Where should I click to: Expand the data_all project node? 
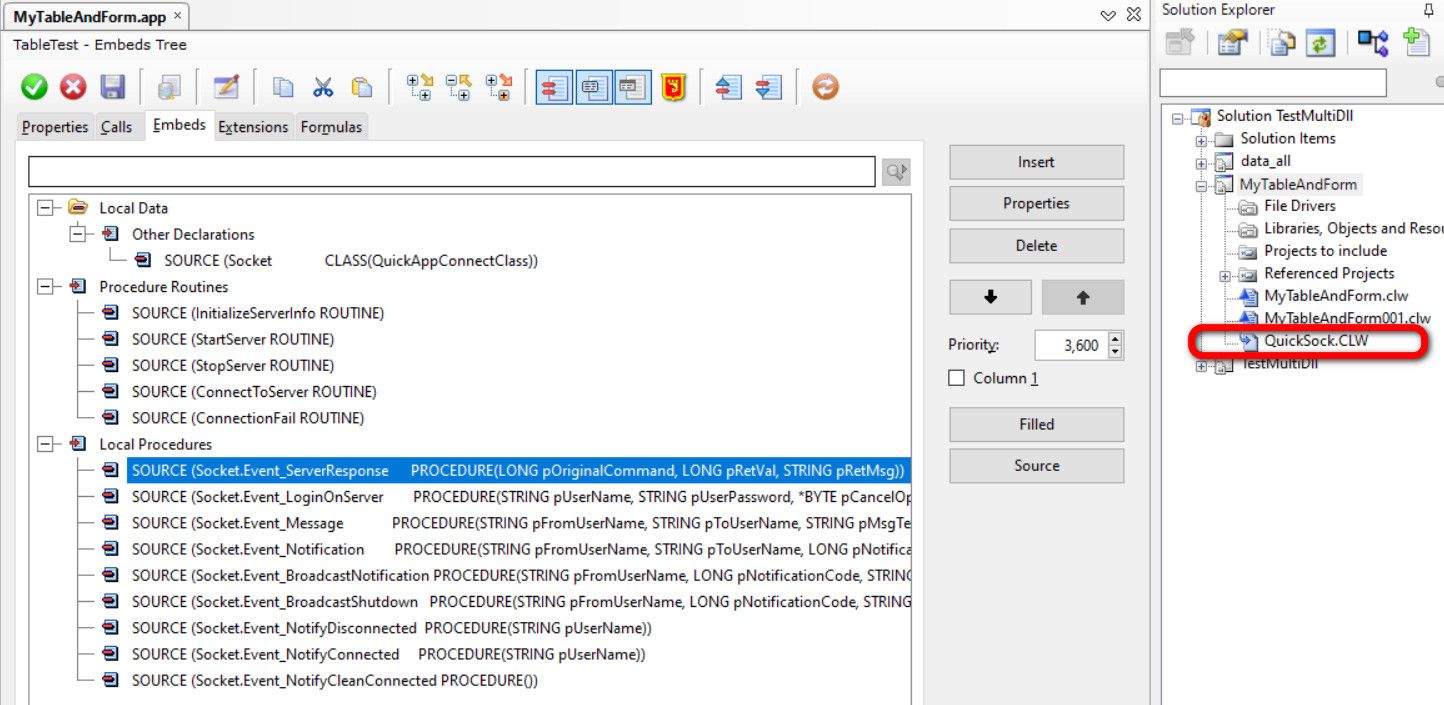pyautogui.click(x=1201, y=162)
